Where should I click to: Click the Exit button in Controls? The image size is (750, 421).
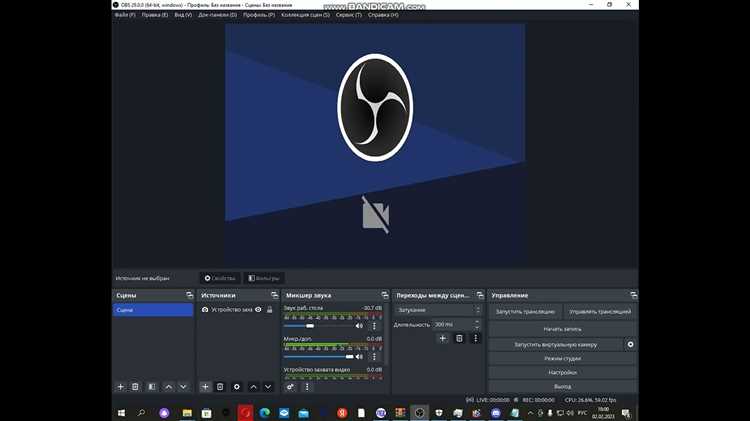(562, 387)
